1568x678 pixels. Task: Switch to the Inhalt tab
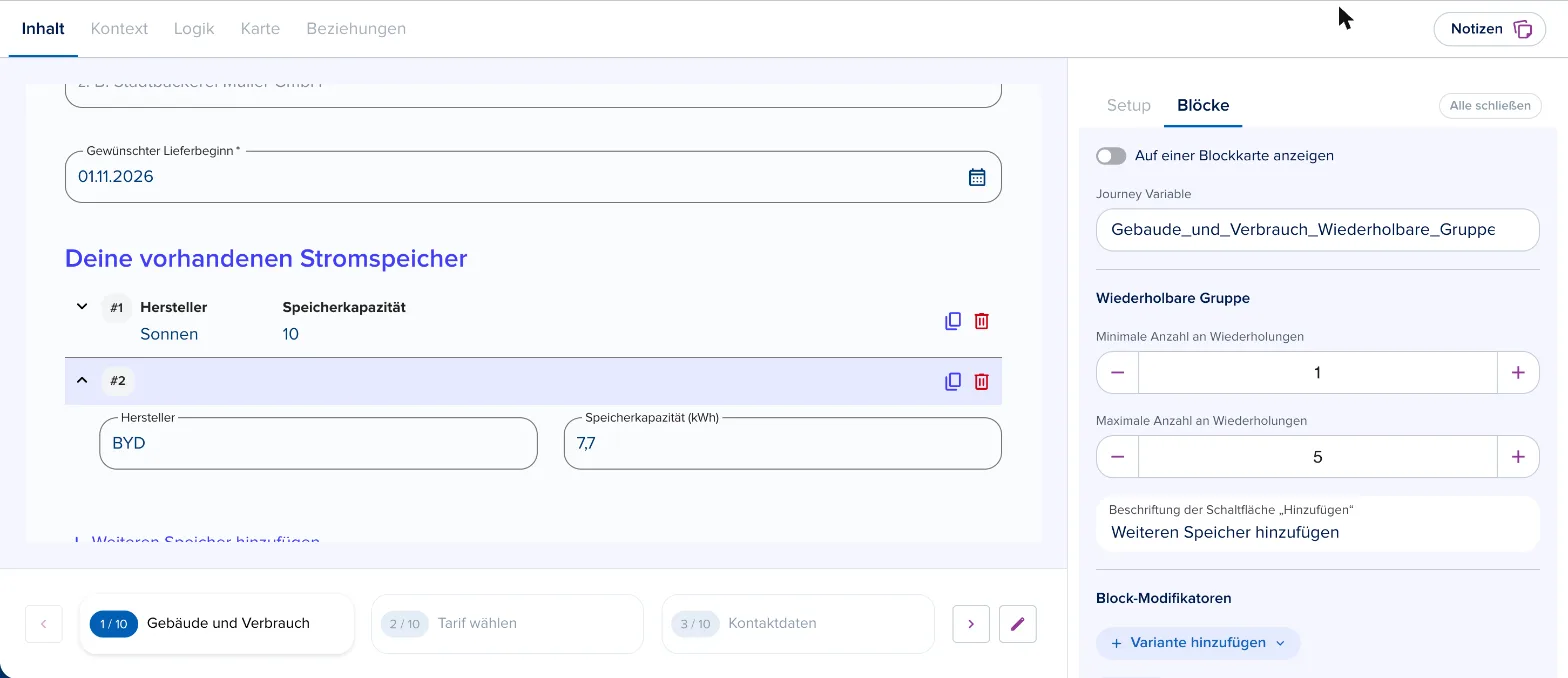43,29
